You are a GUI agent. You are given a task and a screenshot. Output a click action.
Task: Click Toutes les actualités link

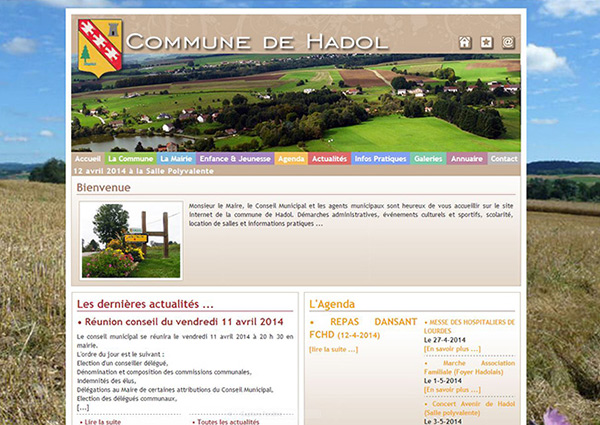(x=226, y=422)
